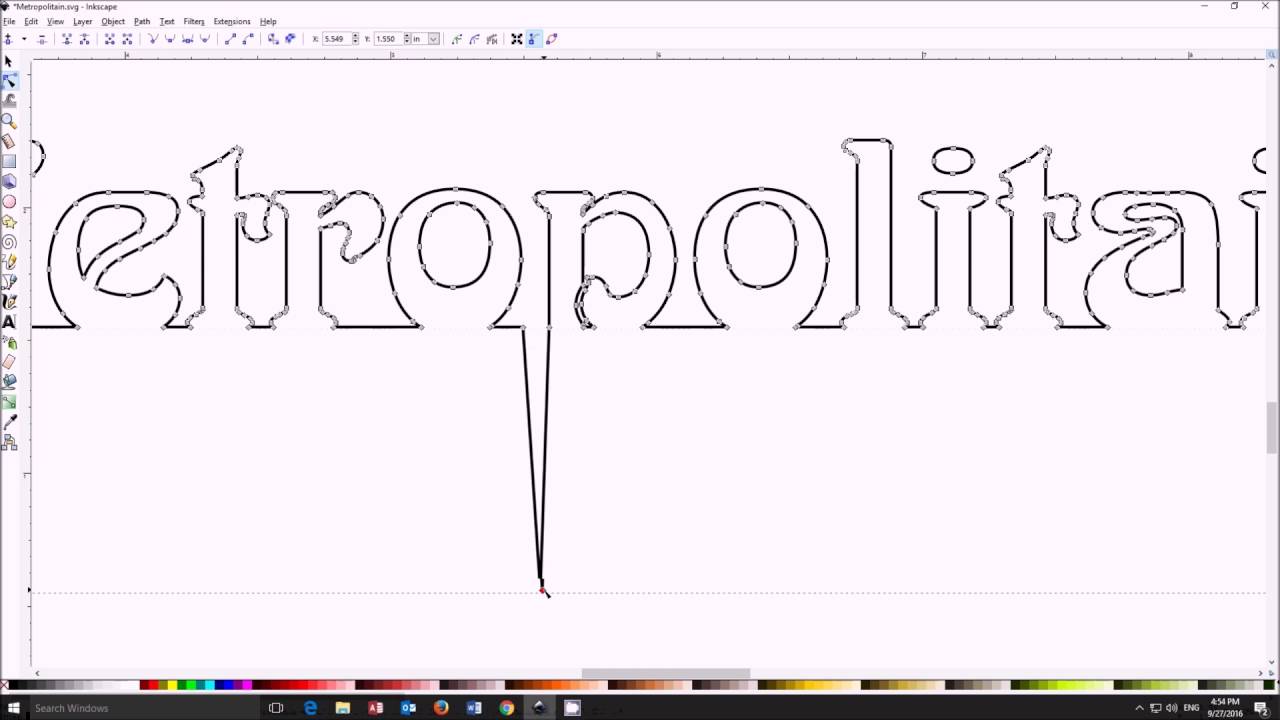Make selected nodes smooth
1280x720 pixels.
[170, 39]
